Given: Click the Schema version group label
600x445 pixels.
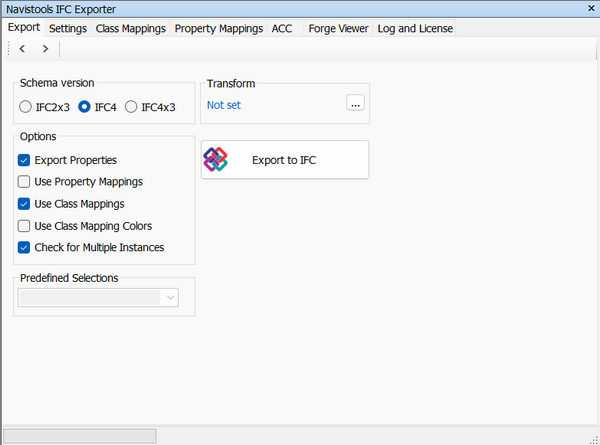Looking at the screenshot, I should tap(57, 83).
